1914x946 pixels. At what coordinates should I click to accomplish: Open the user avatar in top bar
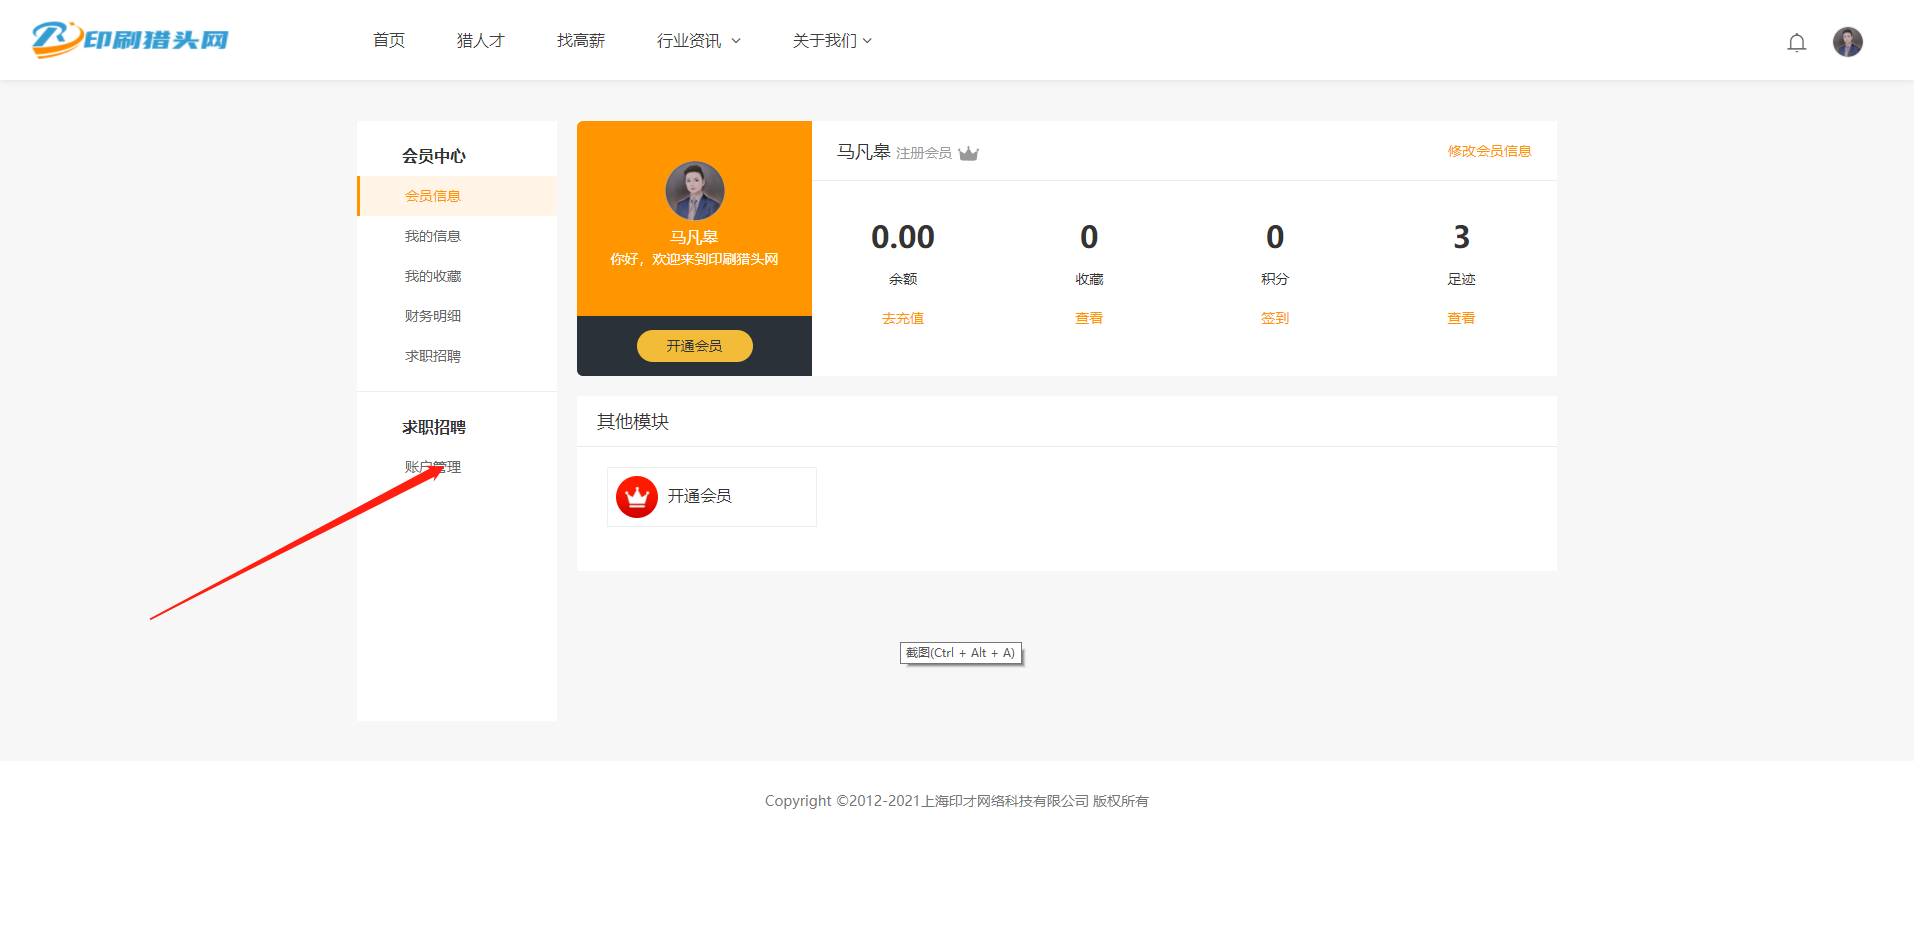click(x=1847, y=42)
